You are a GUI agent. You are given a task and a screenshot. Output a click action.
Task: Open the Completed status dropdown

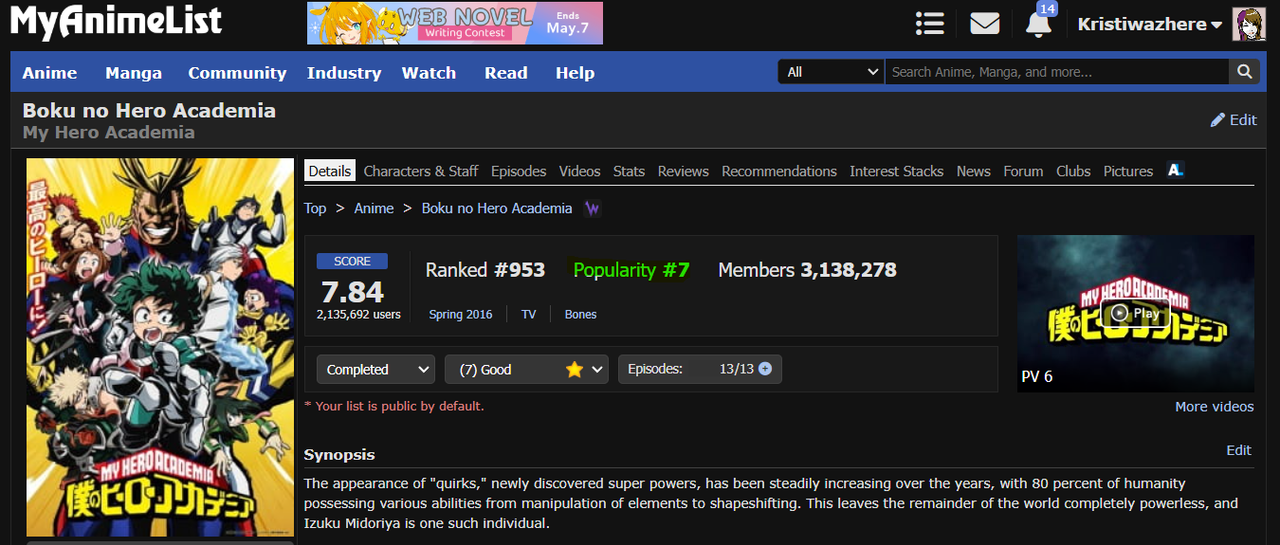point(376,369)
